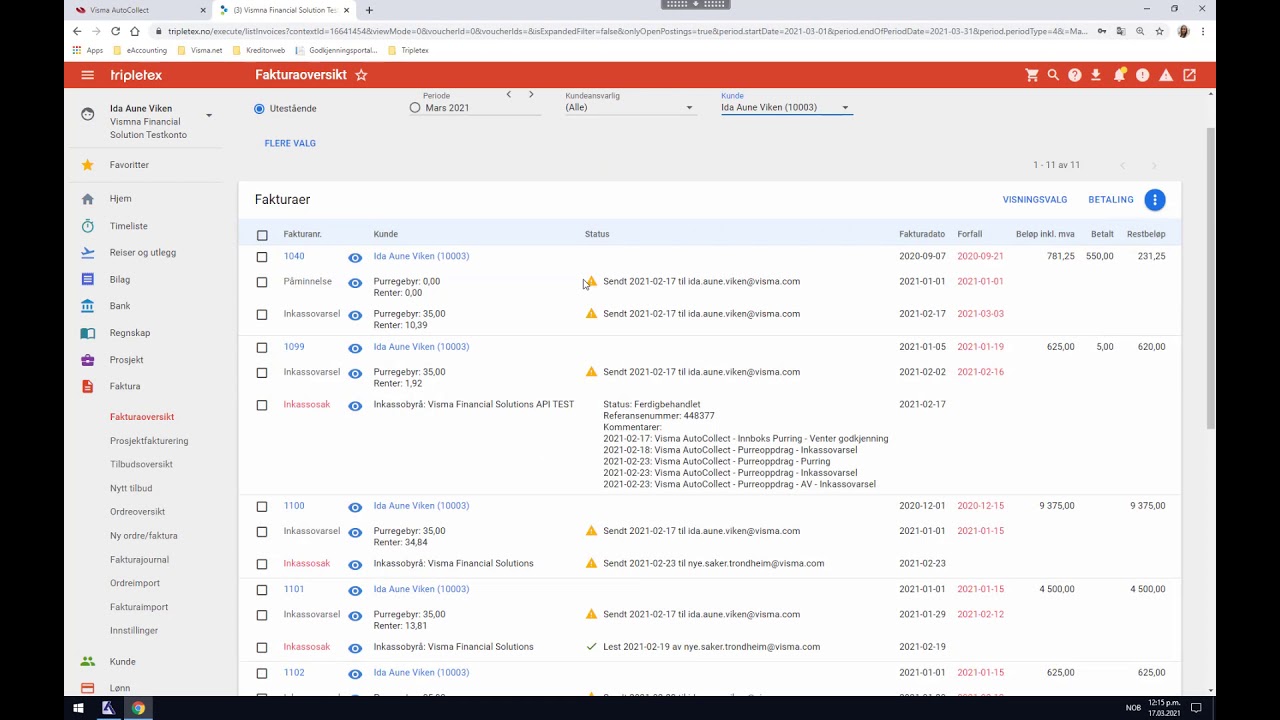Image resolution: width=1280 pixels, height=720 pixels.
Task: Click the Kunde people icon in sidebar
Action: (88, 662)
